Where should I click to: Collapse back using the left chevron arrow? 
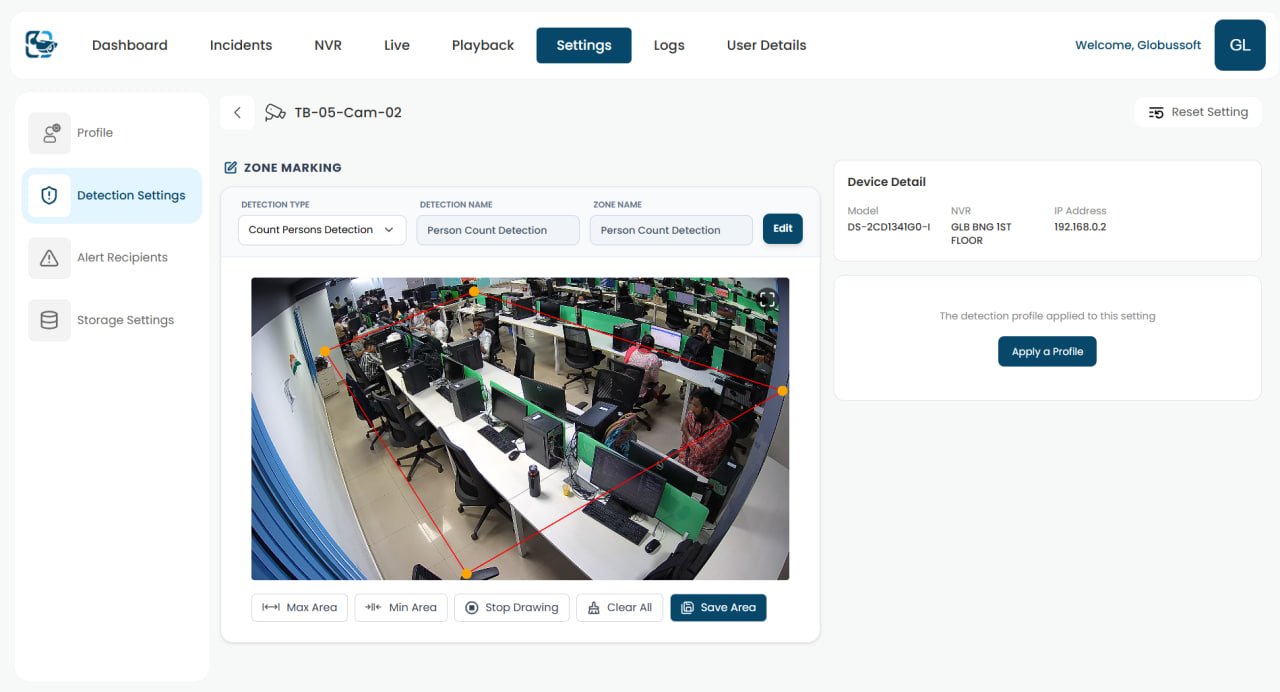(237, 112)
